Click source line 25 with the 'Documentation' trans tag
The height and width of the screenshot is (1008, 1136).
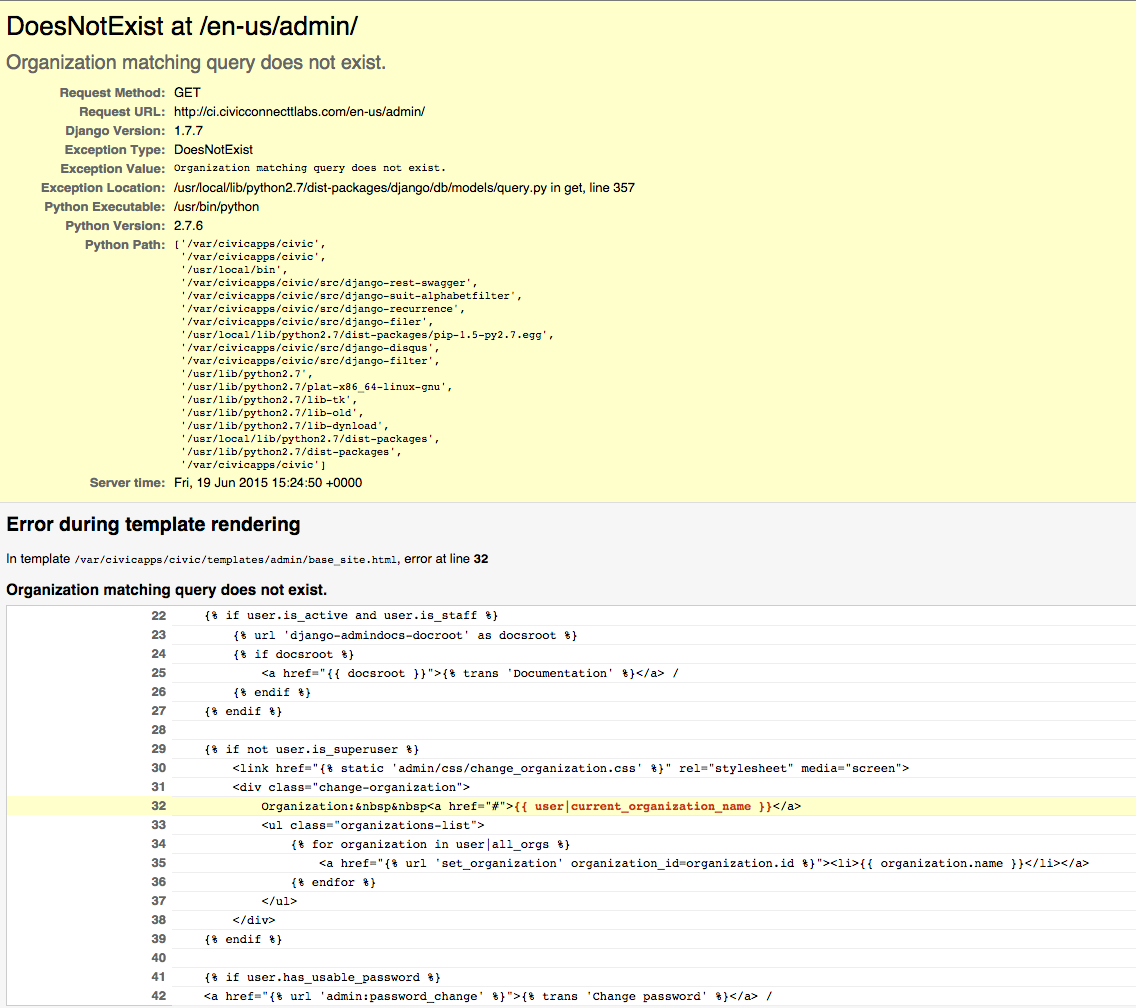pyautogui.click(x=469, y=673)
